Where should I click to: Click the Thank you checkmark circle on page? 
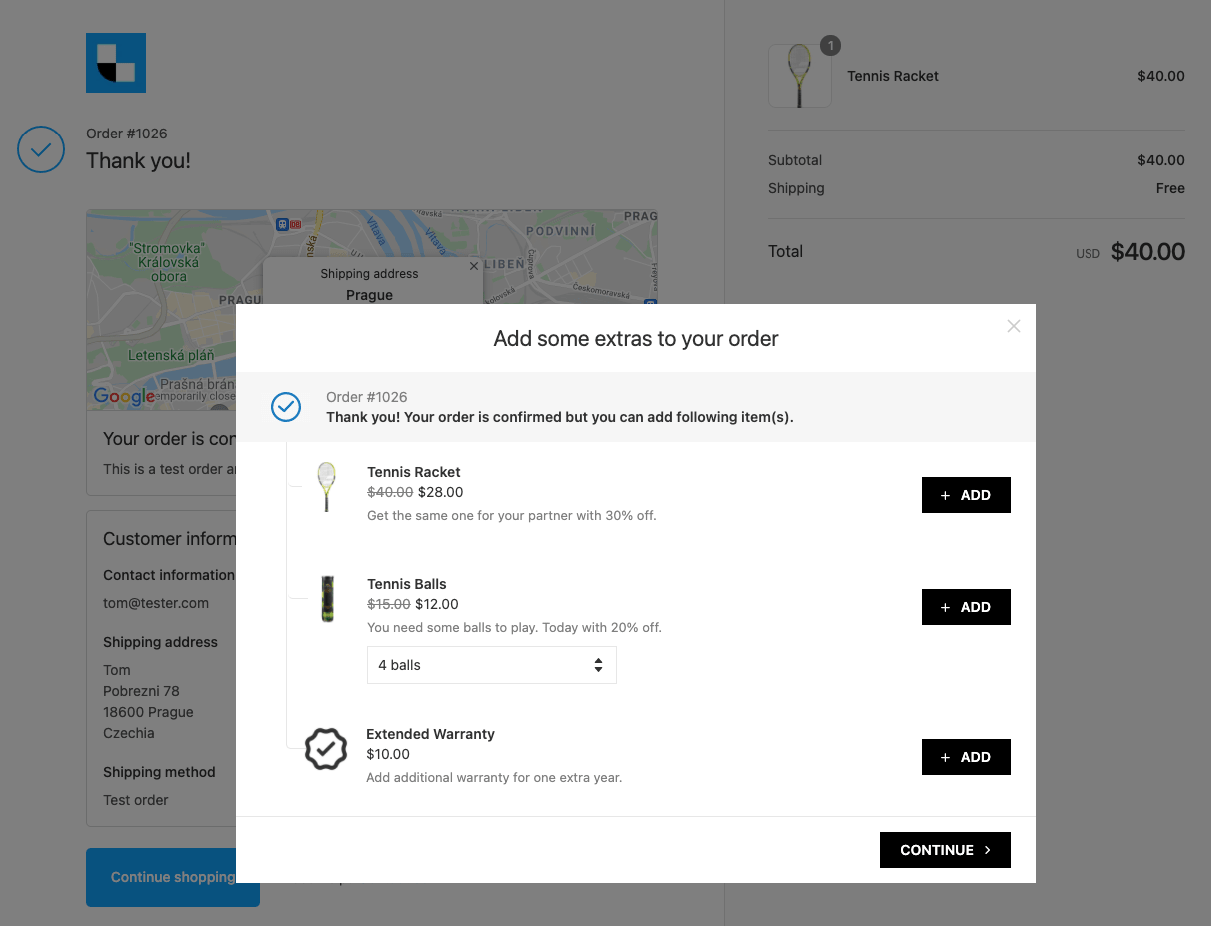(x=41, y=150)
